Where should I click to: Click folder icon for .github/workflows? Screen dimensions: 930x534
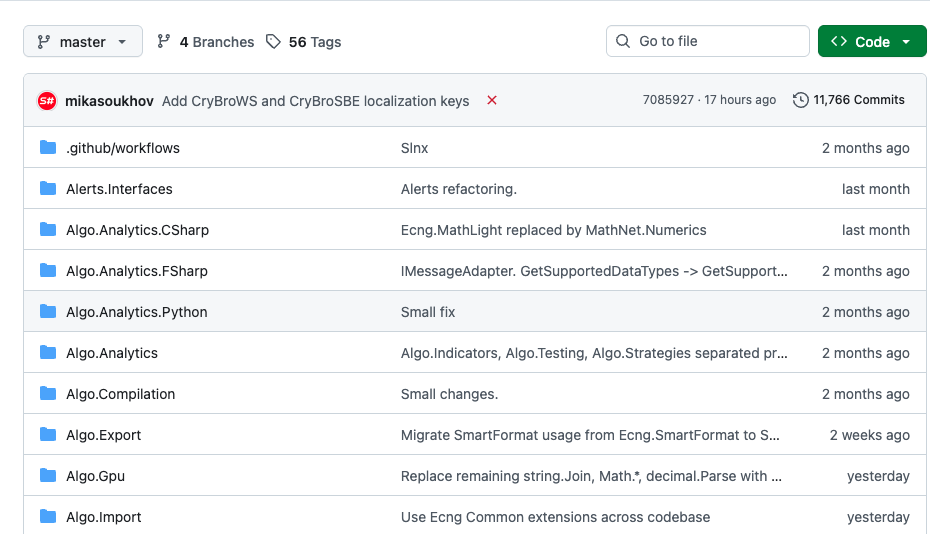click(x=48, y=147)
